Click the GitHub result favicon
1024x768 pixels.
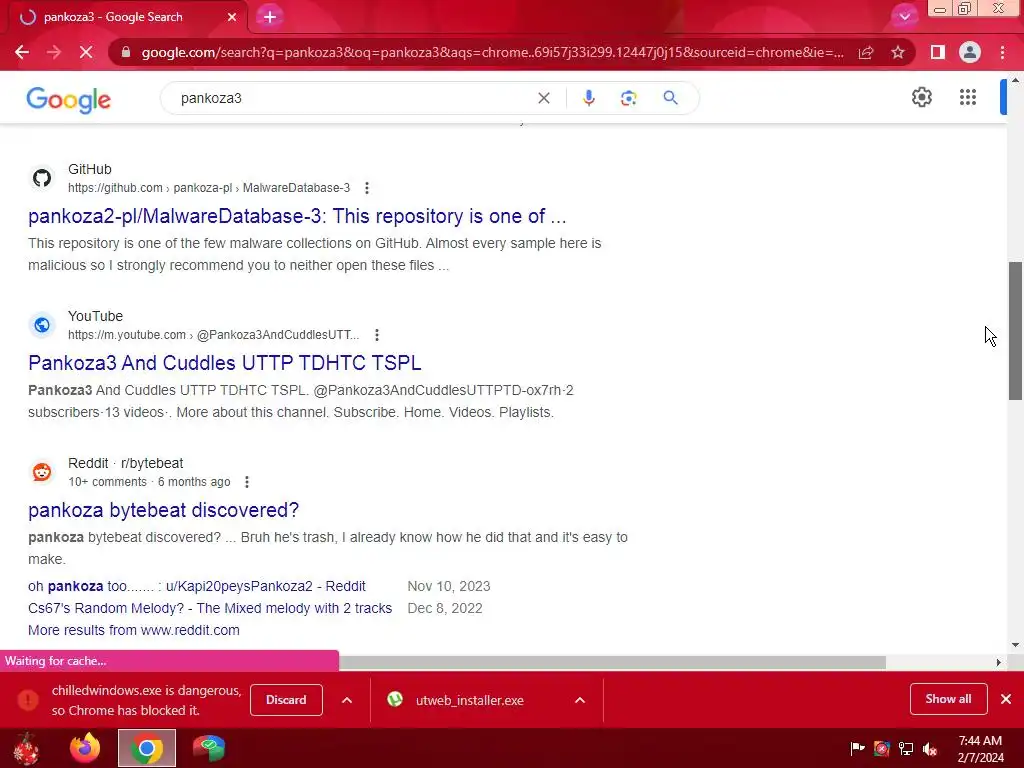coord(42,178)
